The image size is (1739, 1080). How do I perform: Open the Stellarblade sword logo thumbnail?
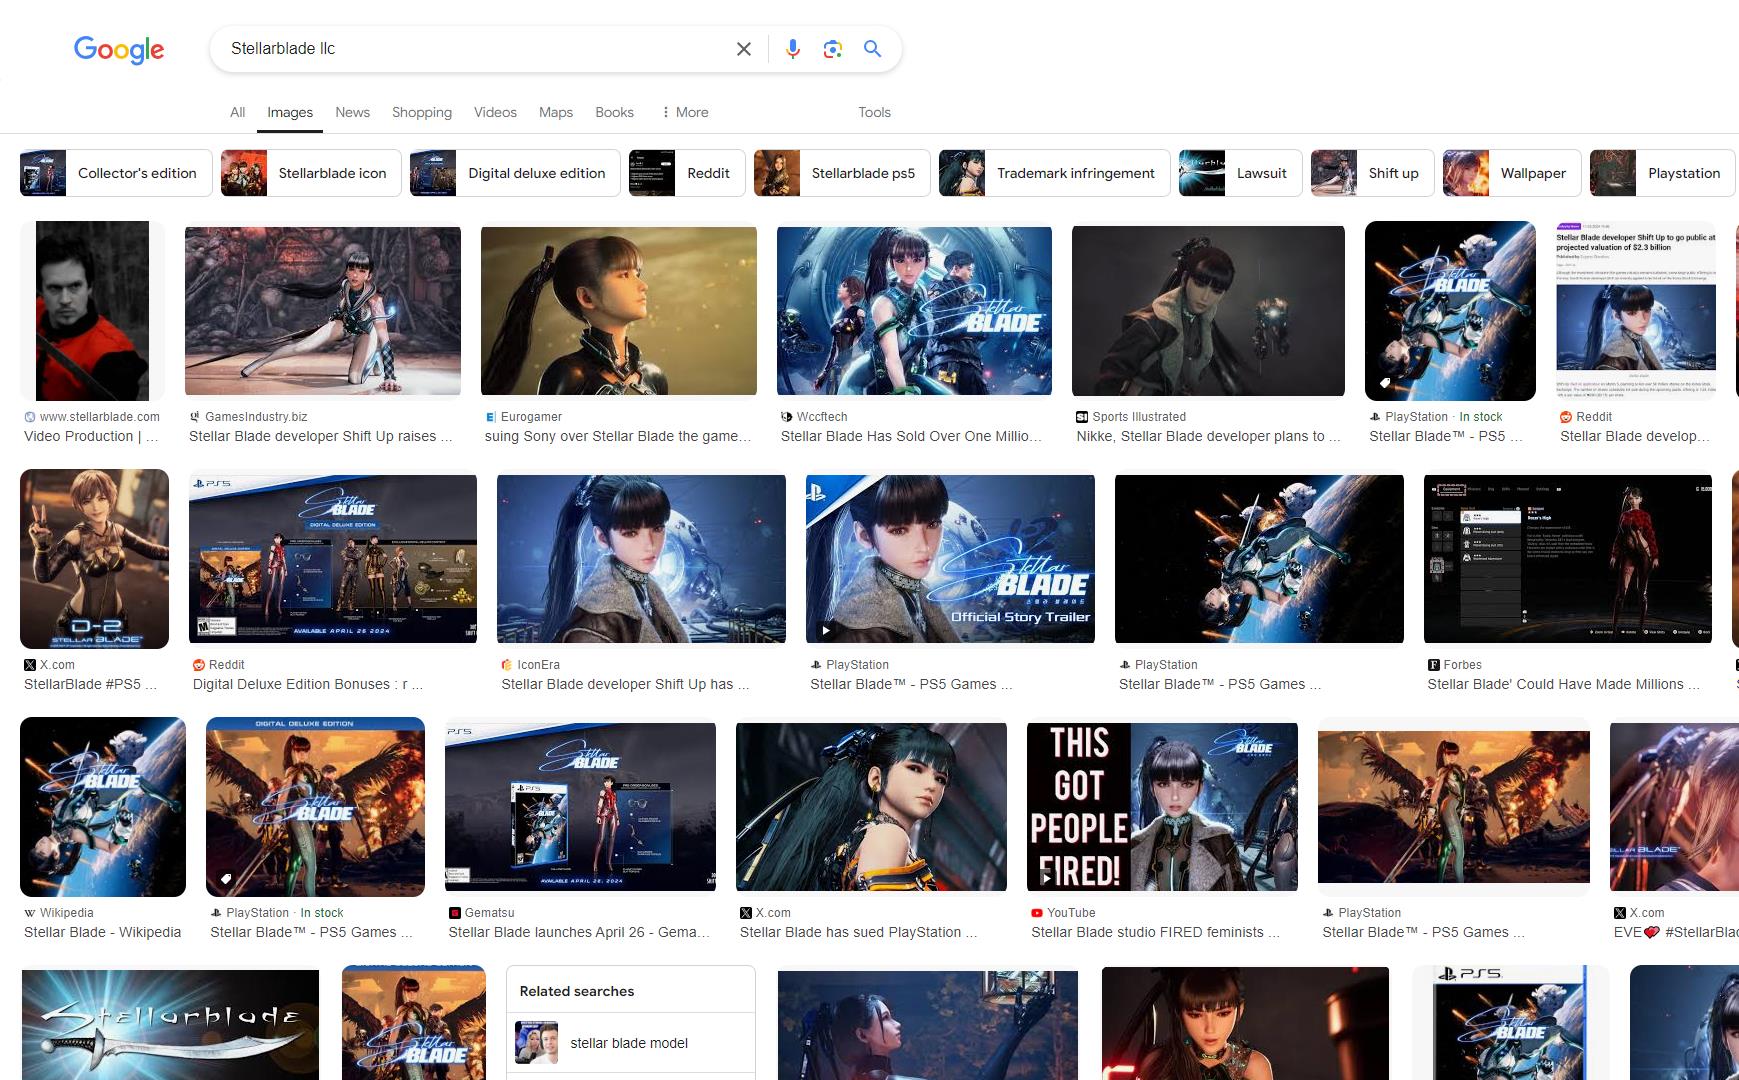(170, 1025)
